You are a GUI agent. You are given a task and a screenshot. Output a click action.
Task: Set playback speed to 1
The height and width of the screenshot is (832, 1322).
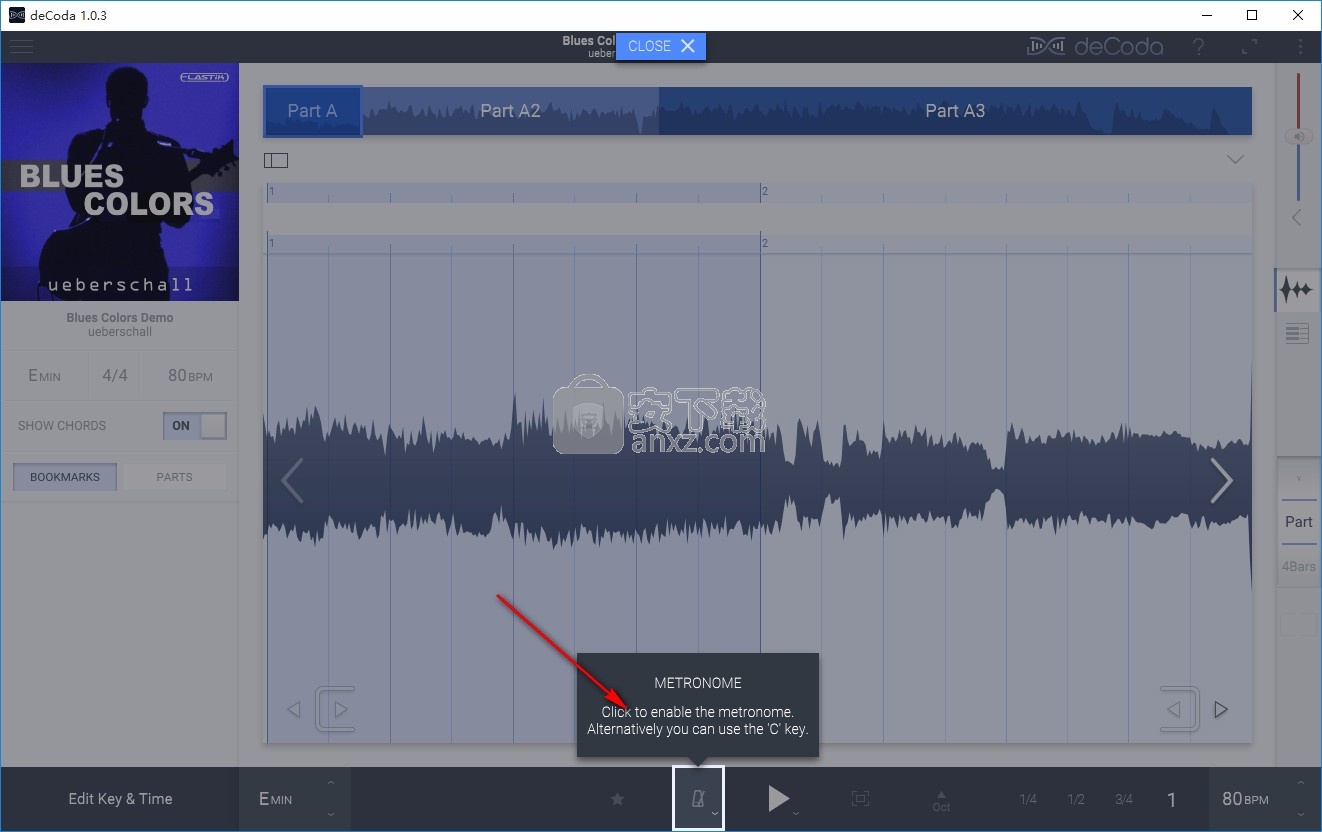(x=1172, y=799)
